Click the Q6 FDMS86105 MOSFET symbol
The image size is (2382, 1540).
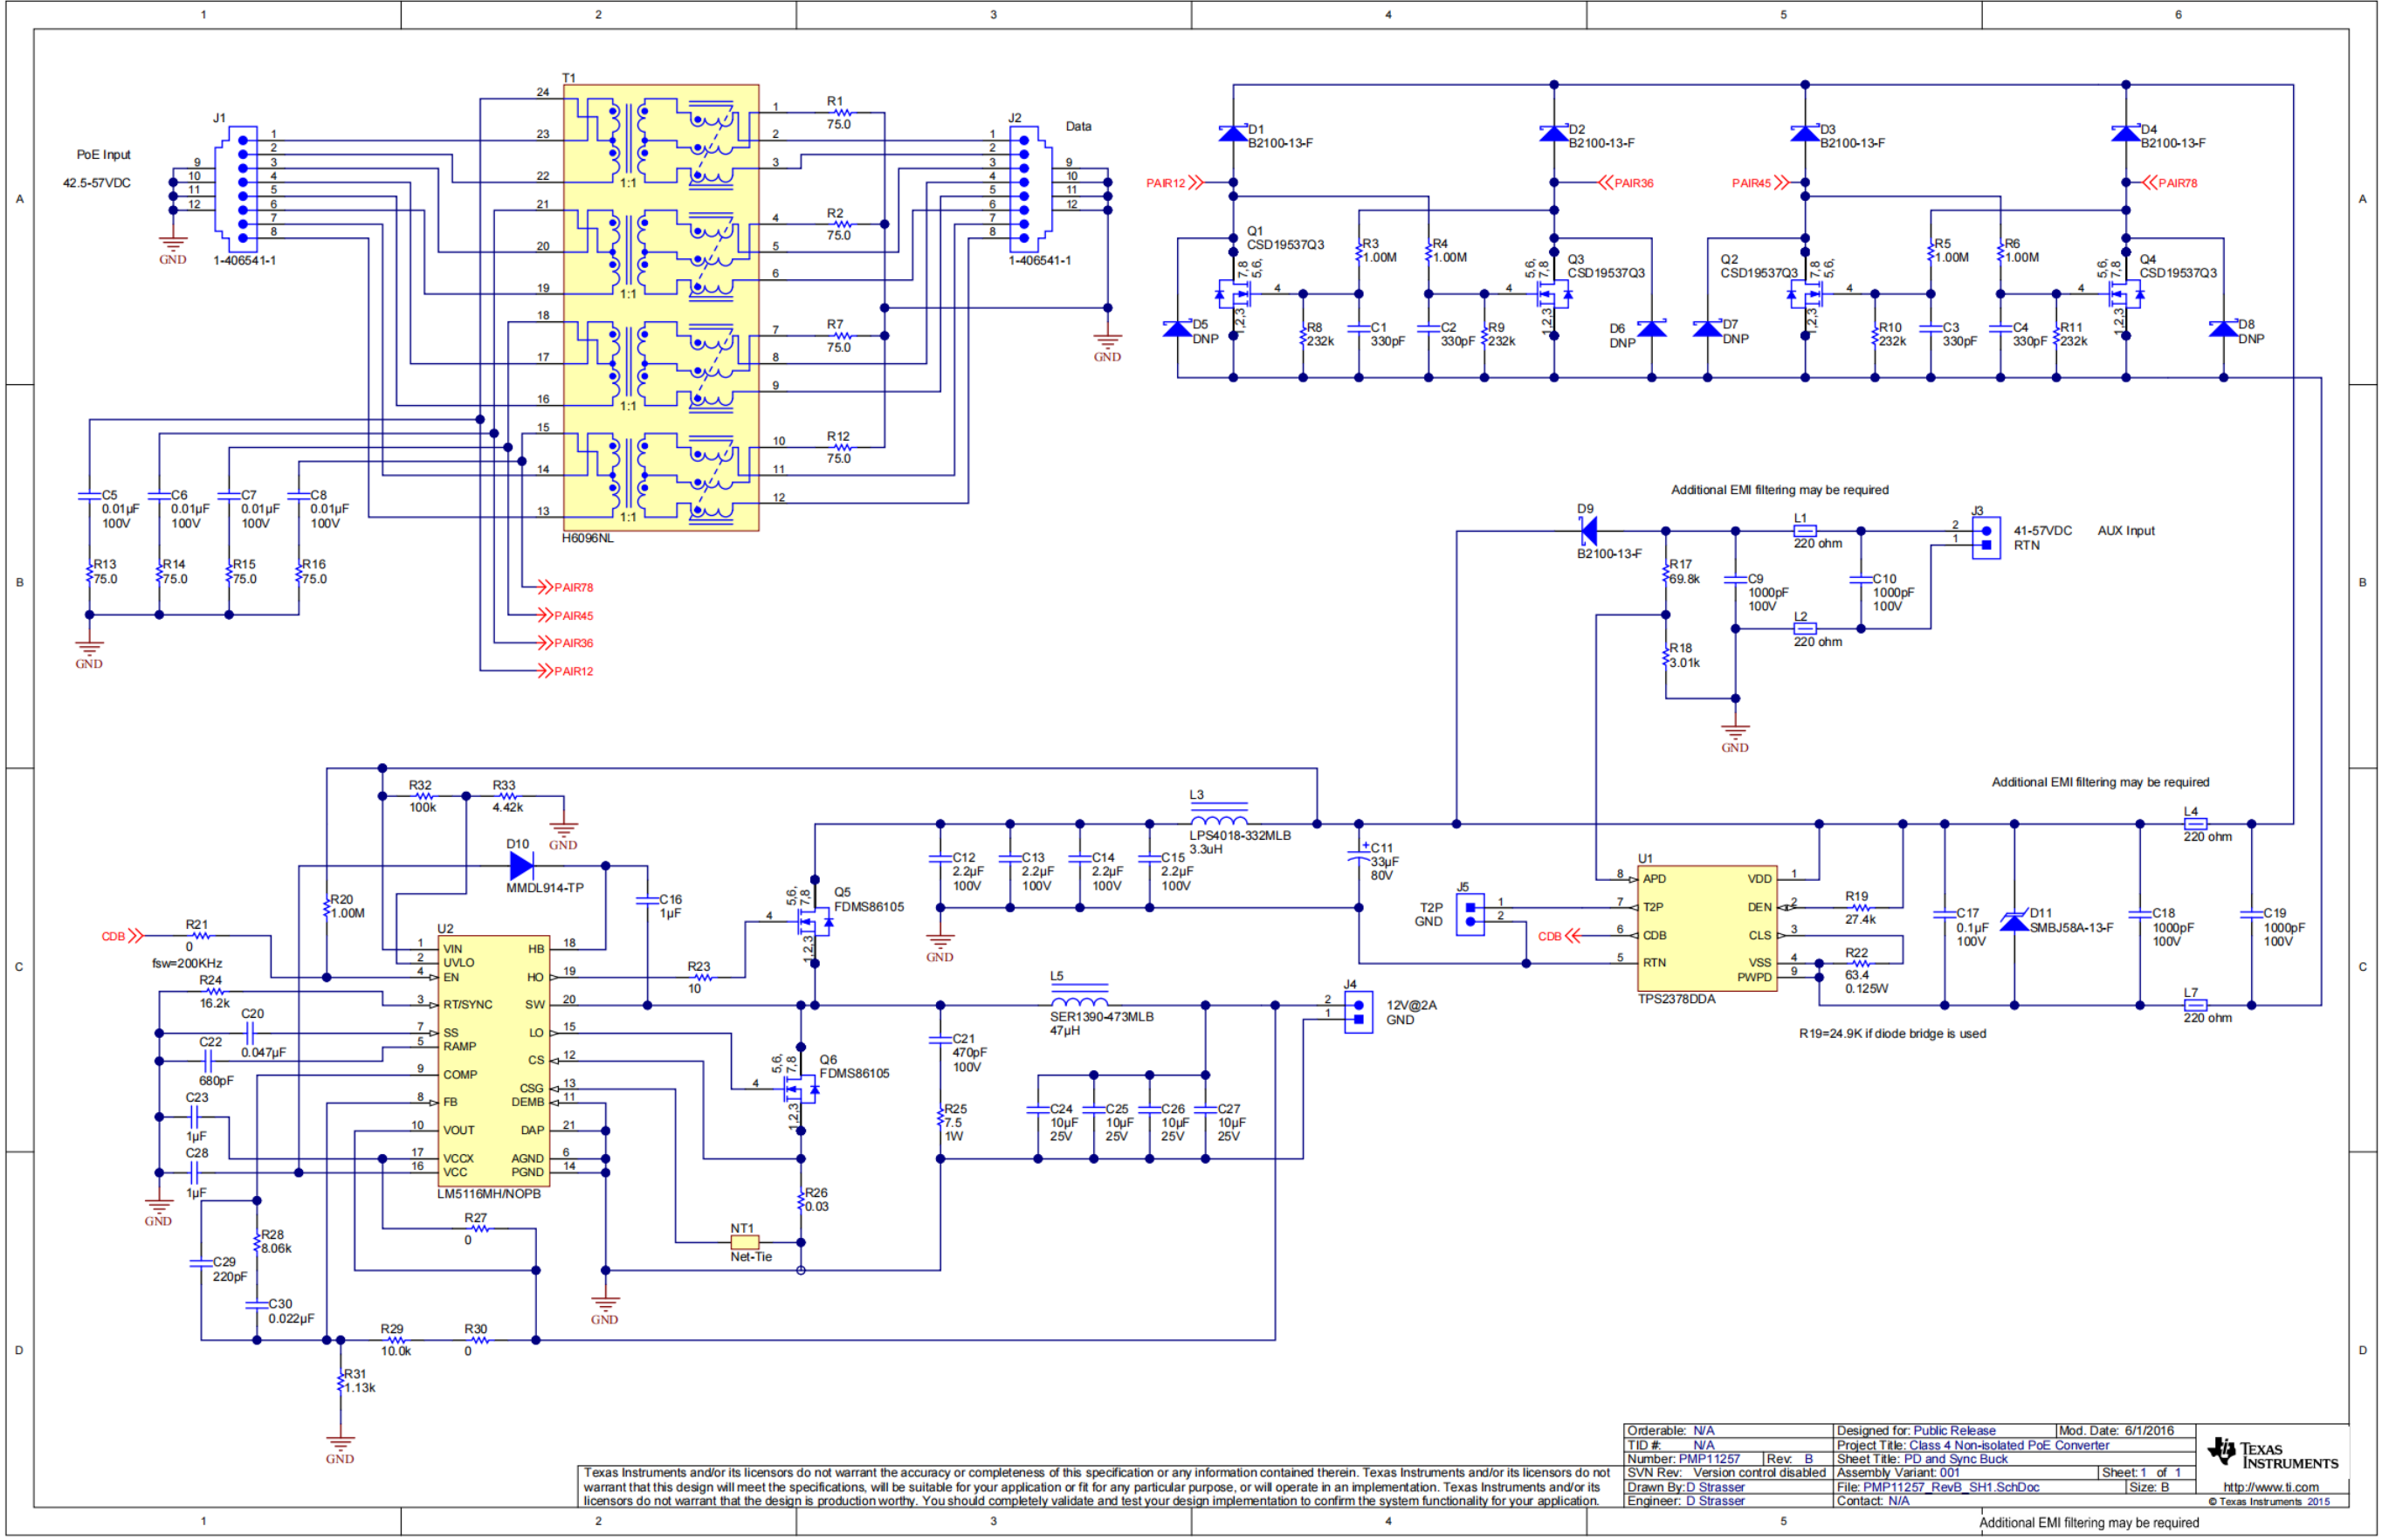(x=800, y=1089)
